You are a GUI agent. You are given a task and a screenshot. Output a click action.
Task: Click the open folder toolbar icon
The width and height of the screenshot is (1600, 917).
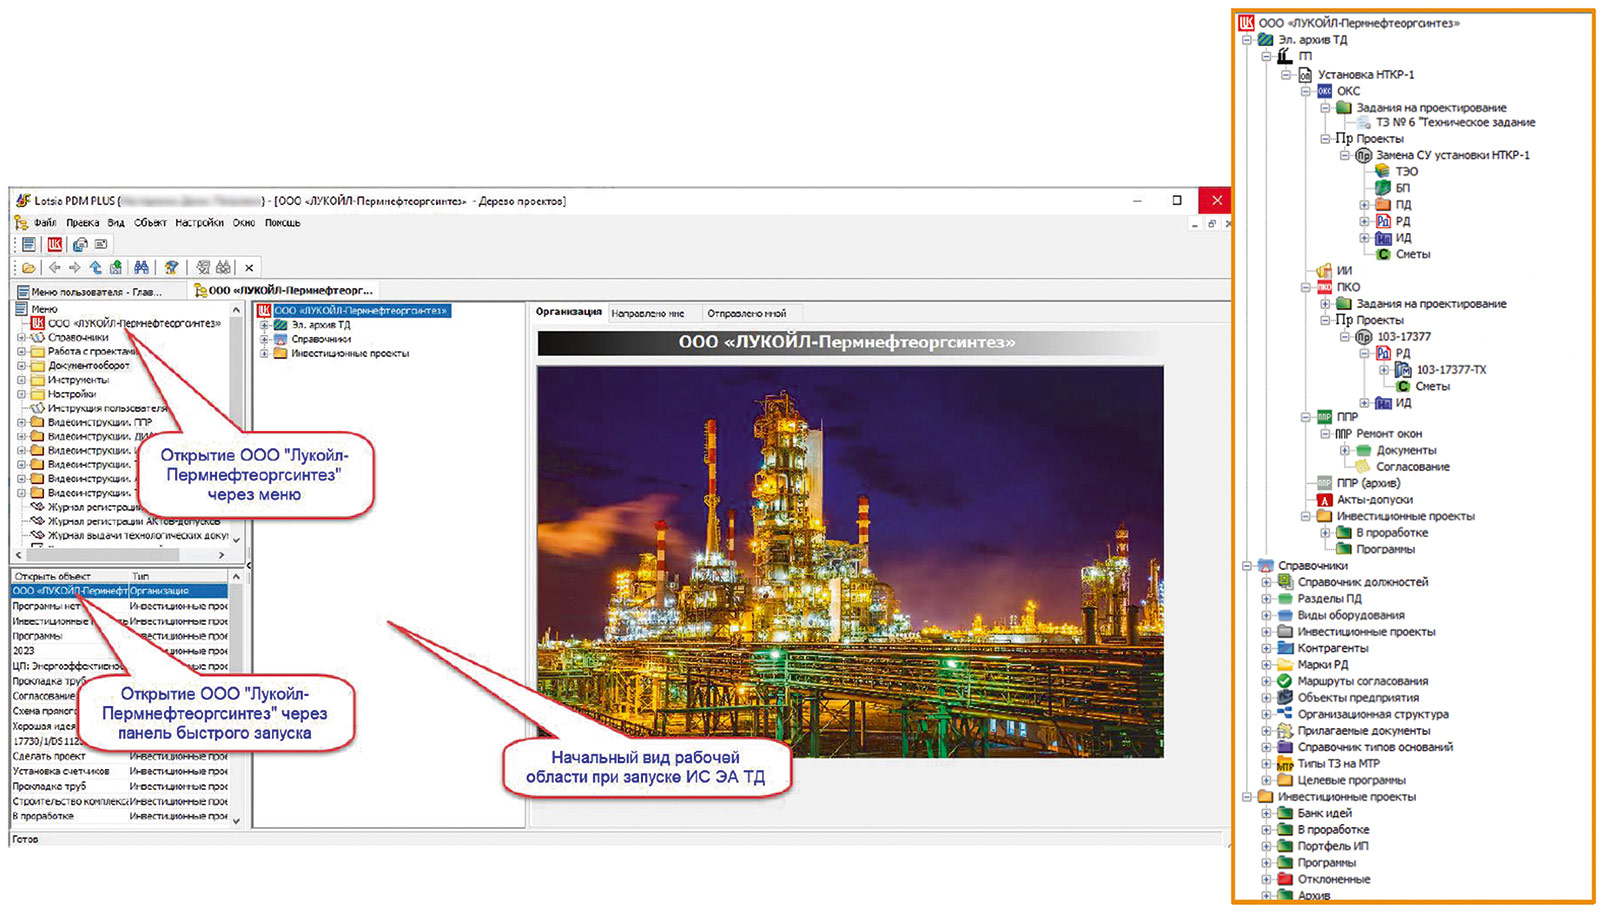pyautogui.click(x=29, y=267)
